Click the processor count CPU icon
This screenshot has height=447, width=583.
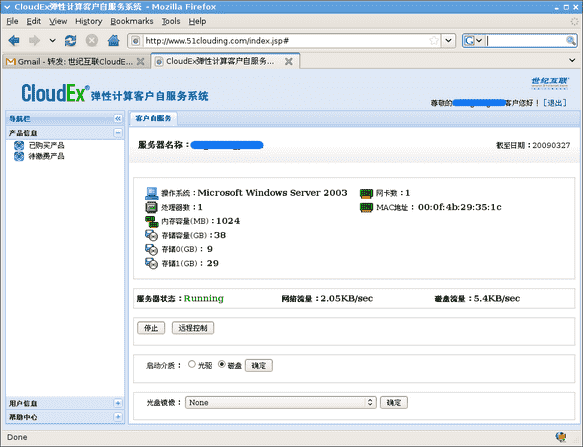pyautogui.click(x=151, y=207)
